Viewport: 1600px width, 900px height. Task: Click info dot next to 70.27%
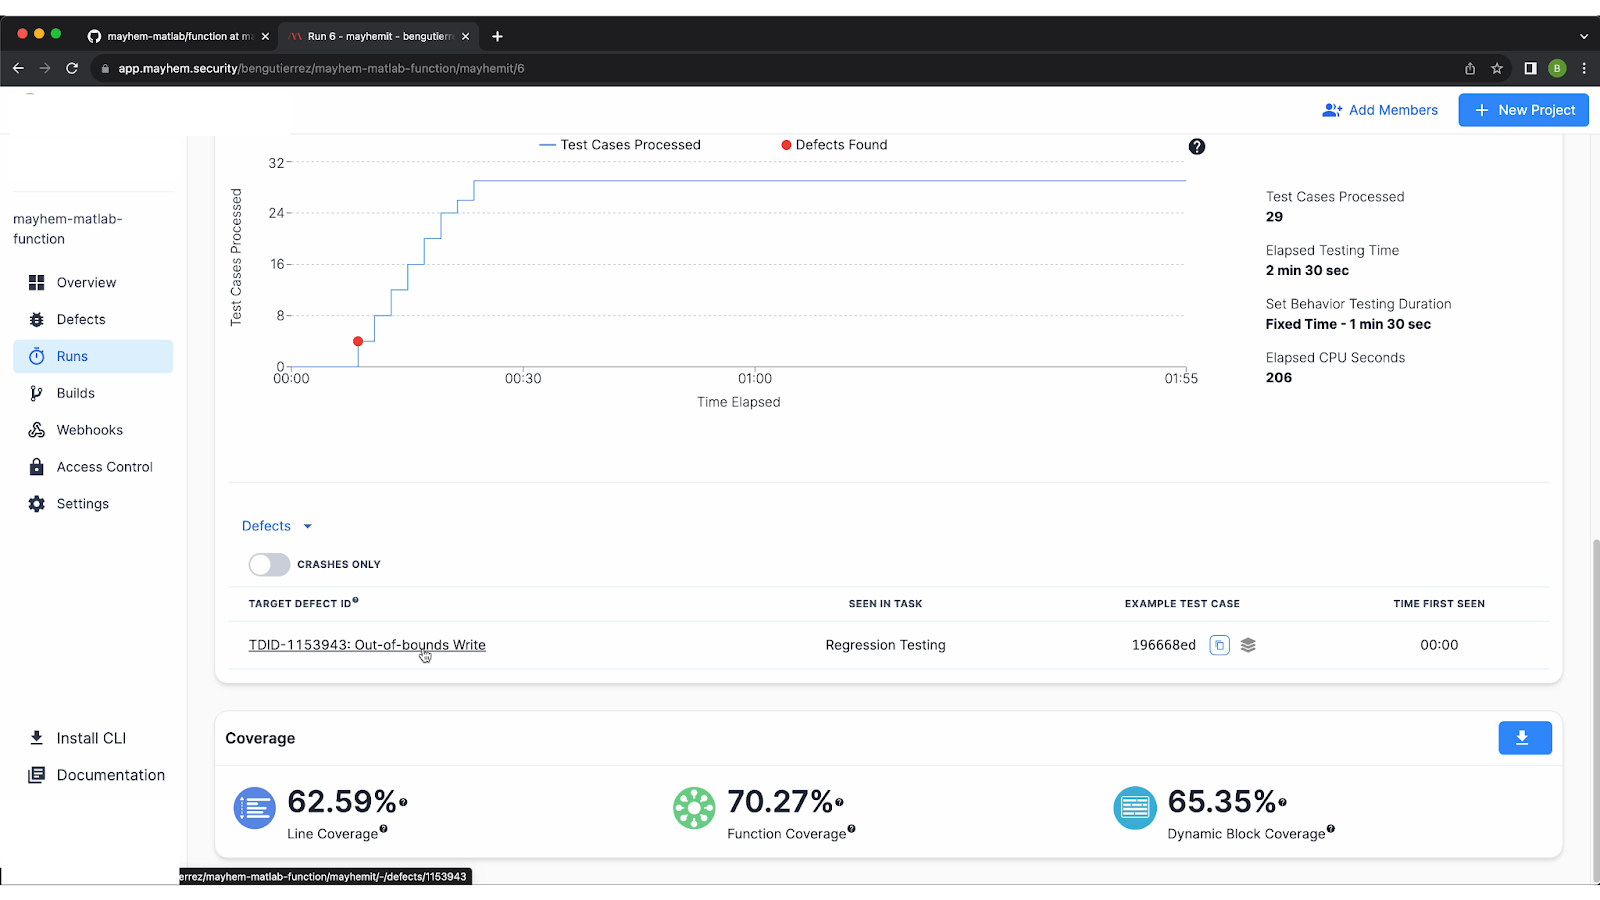[x=839, y=802]
